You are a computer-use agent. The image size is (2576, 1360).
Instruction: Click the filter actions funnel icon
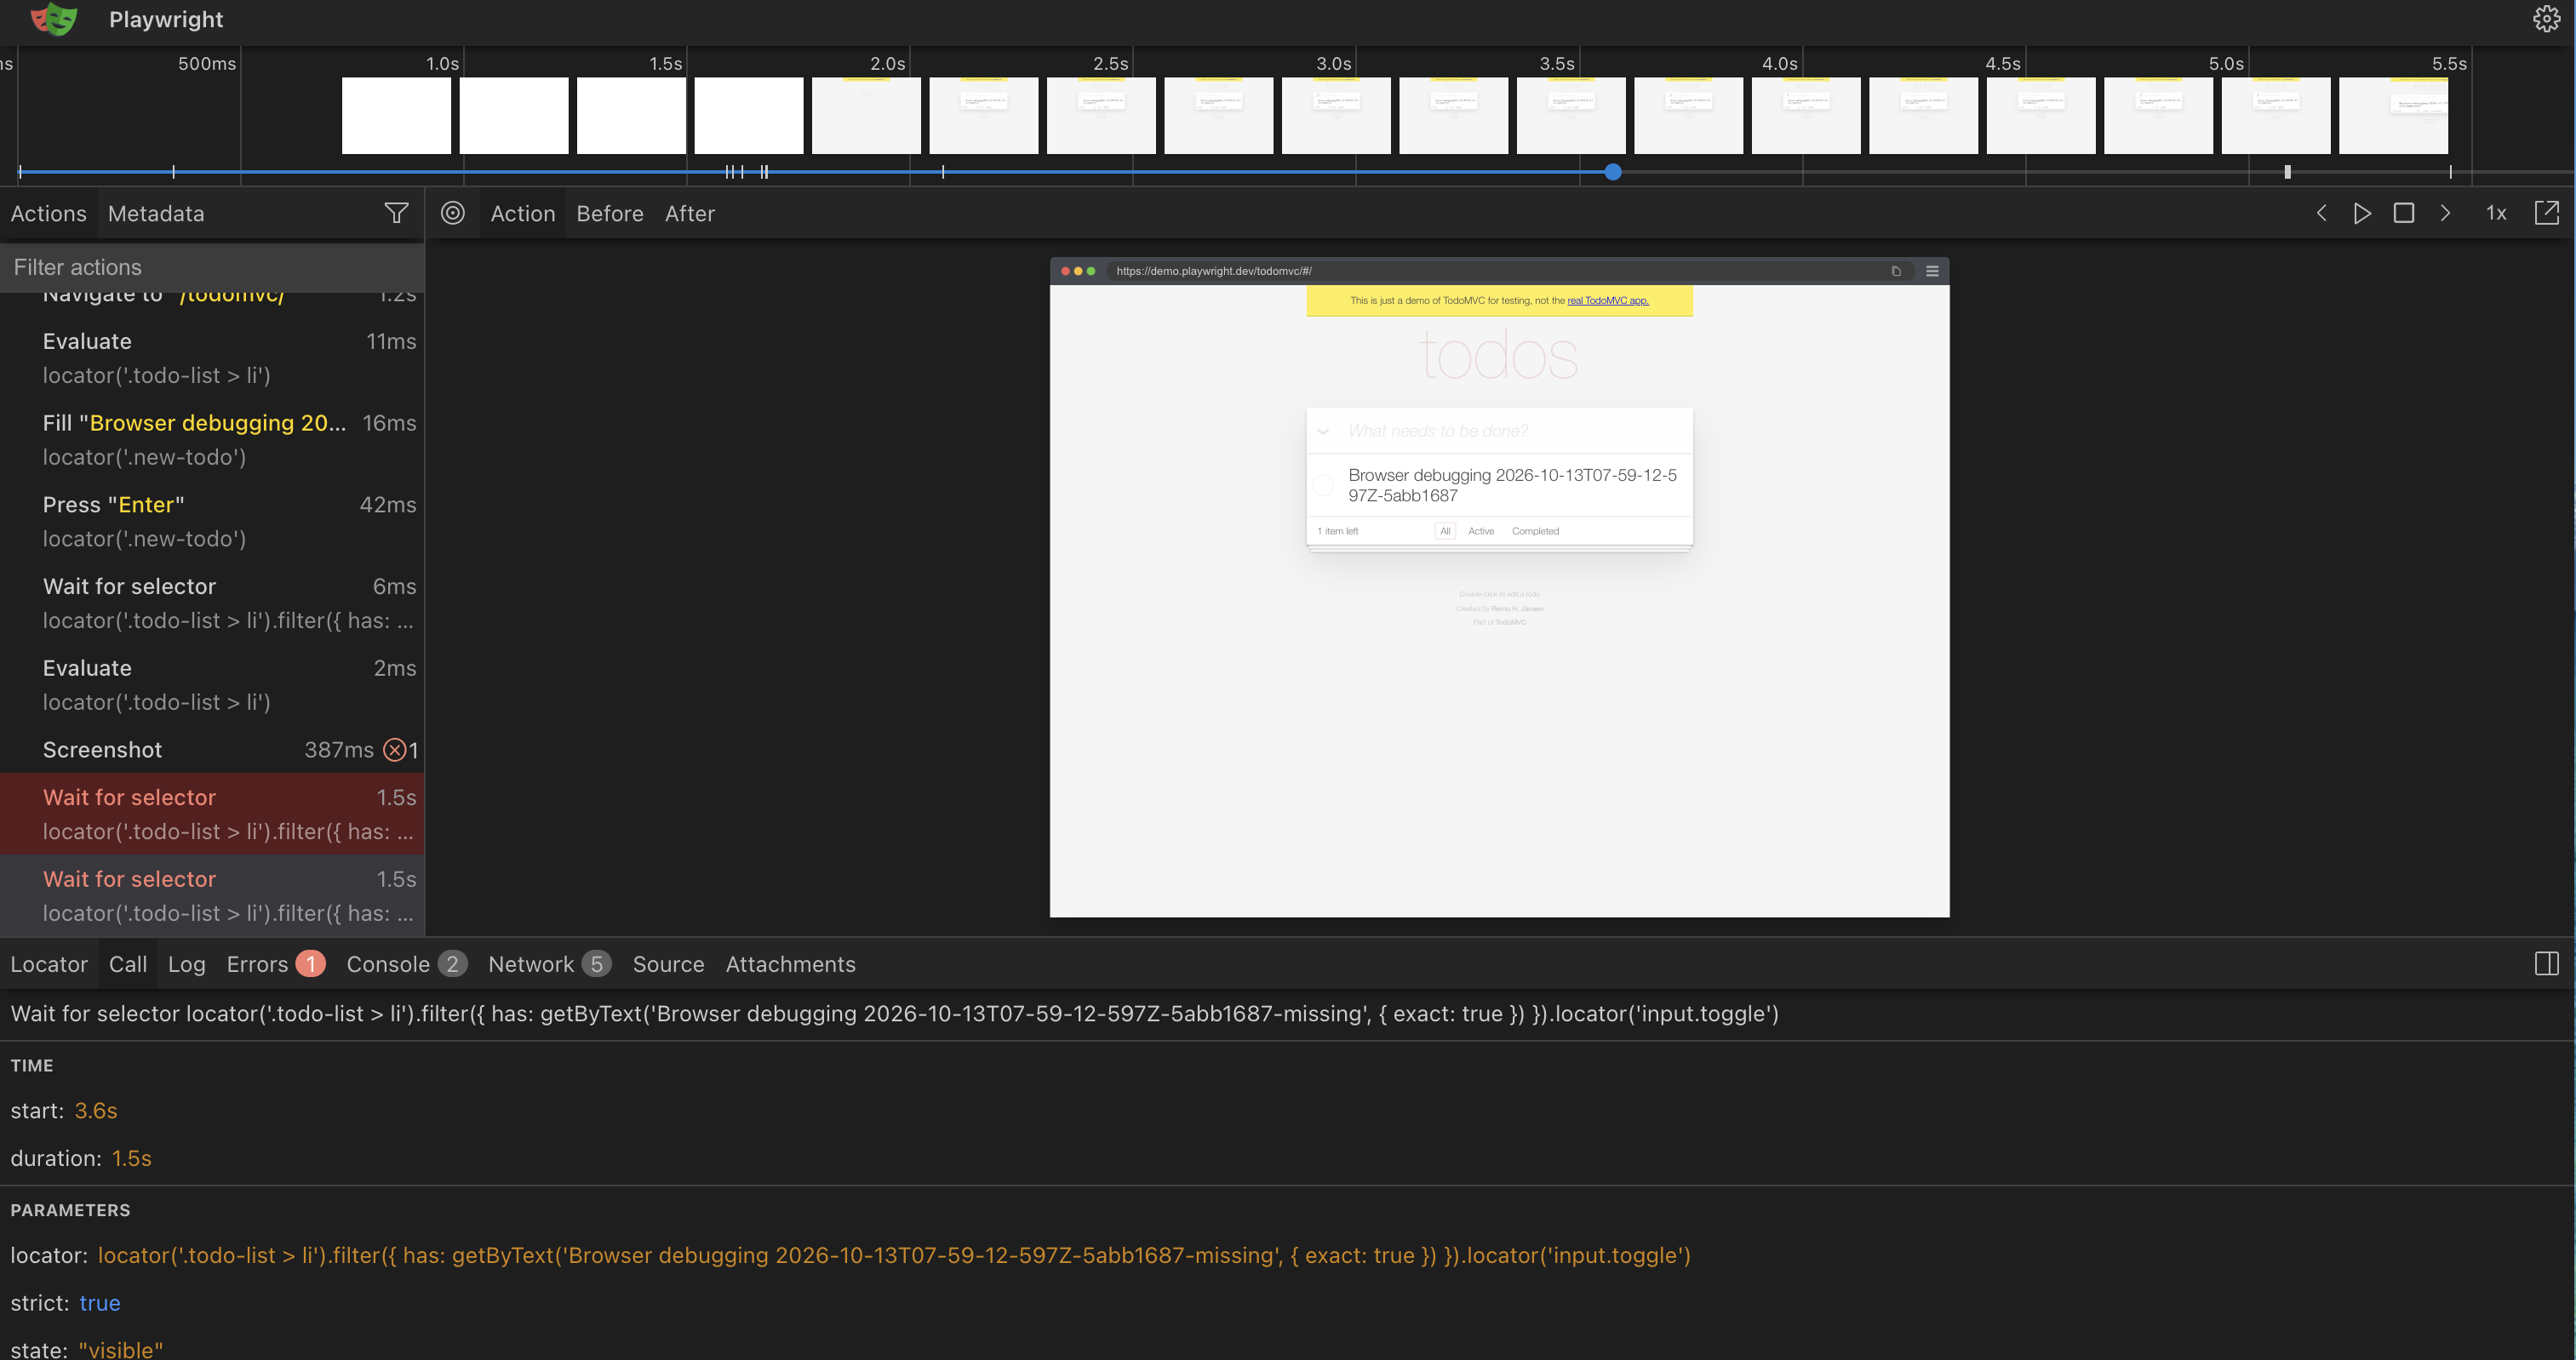tap(396, 213)
